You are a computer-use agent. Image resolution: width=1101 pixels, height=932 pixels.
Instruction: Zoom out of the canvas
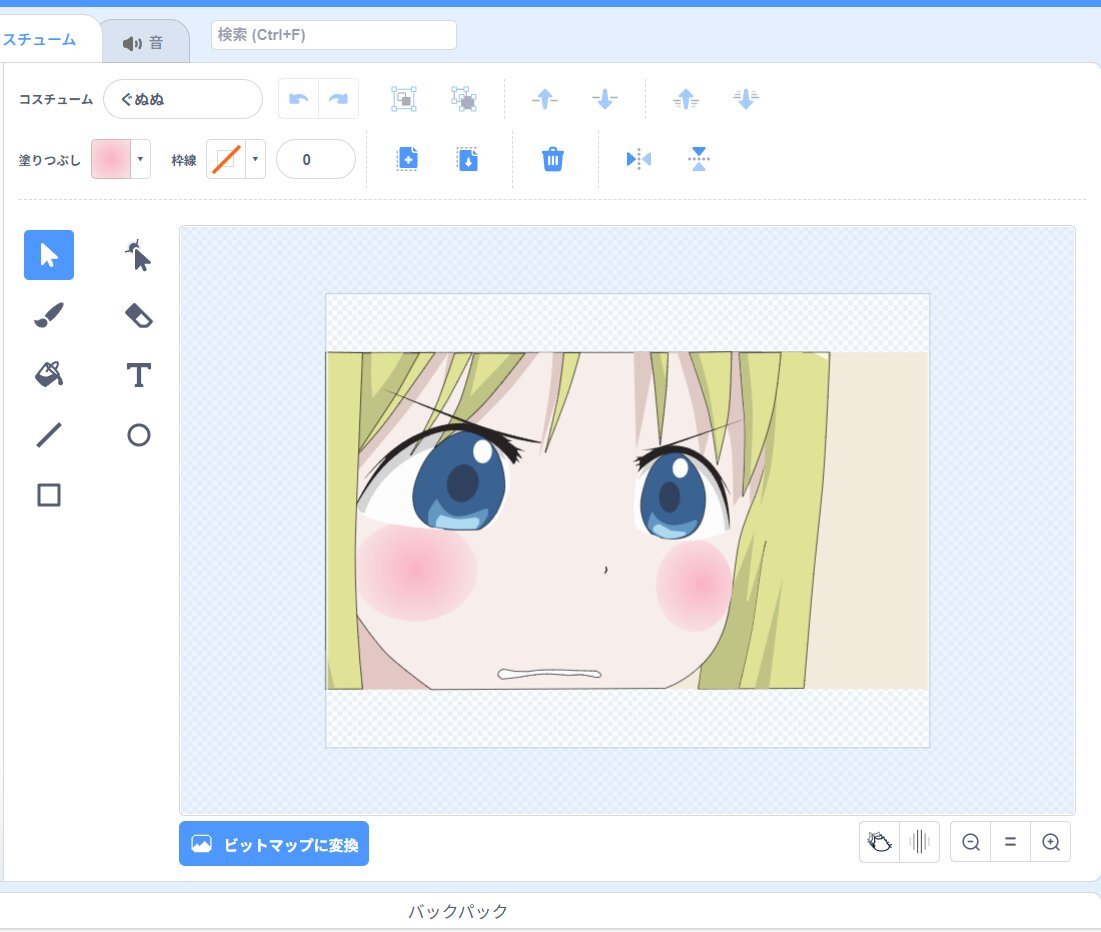click(970, 841)
